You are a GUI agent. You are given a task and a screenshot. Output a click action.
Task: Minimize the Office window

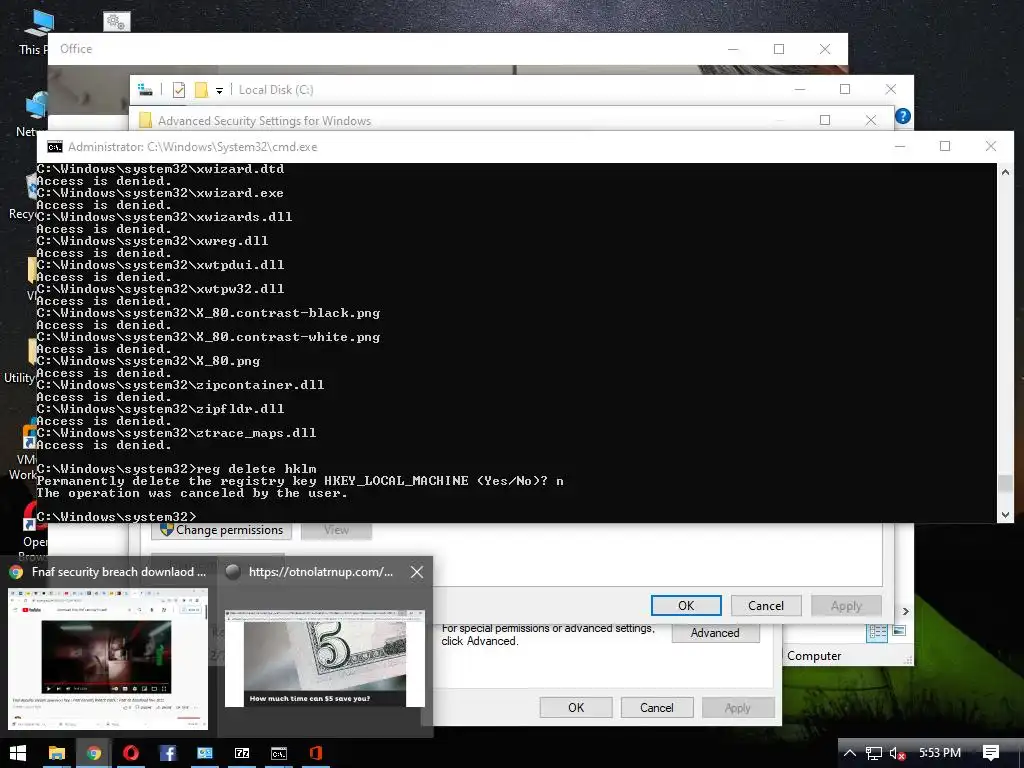733,49
